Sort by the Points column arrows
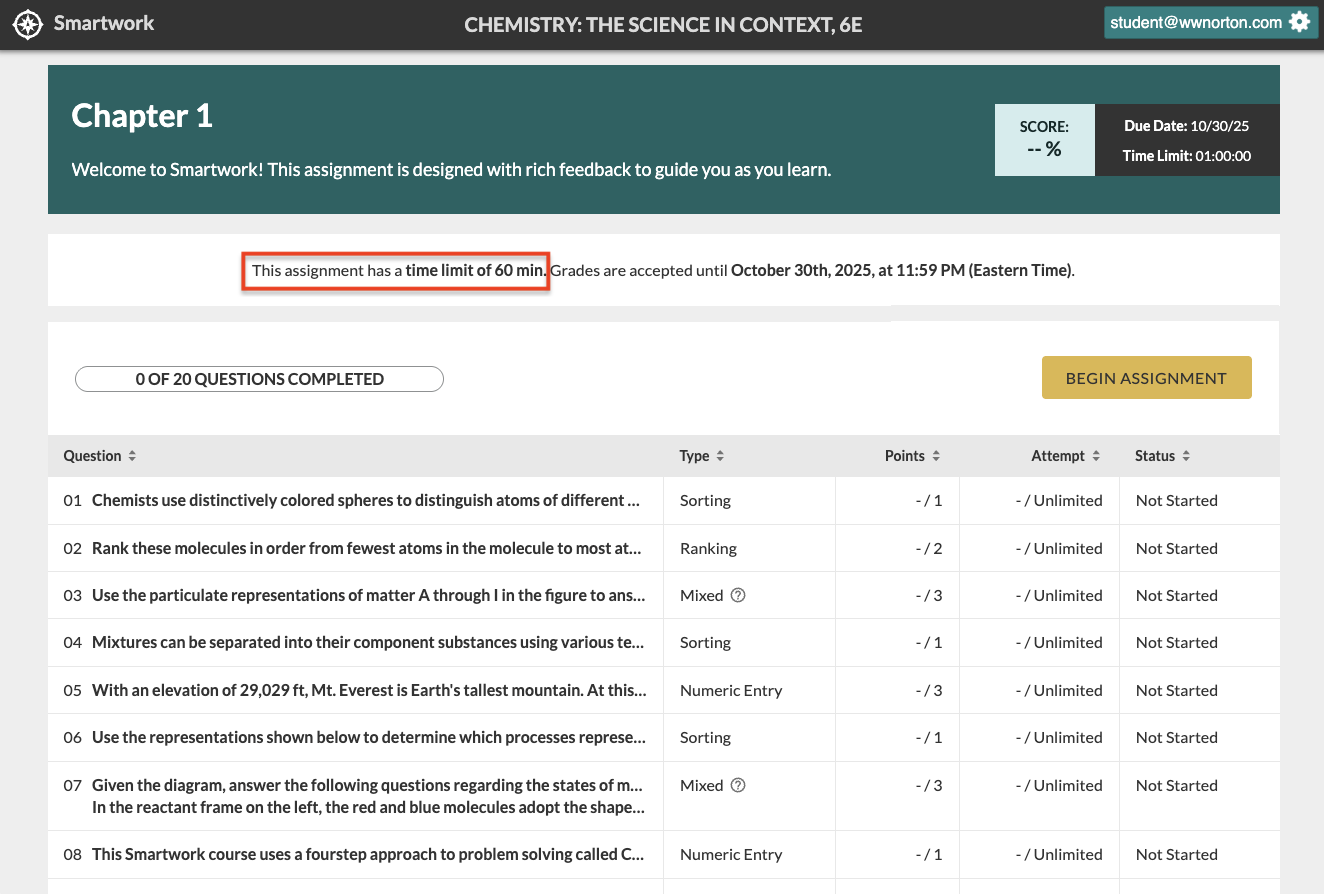The width and height of the screenshot is (1324, 894). [x=936, y=456]
